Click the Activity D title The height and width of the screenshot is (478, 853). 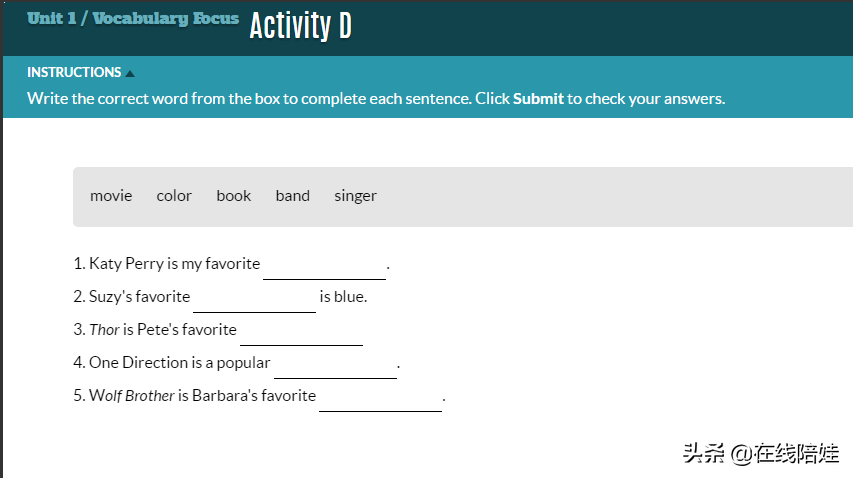300,26
